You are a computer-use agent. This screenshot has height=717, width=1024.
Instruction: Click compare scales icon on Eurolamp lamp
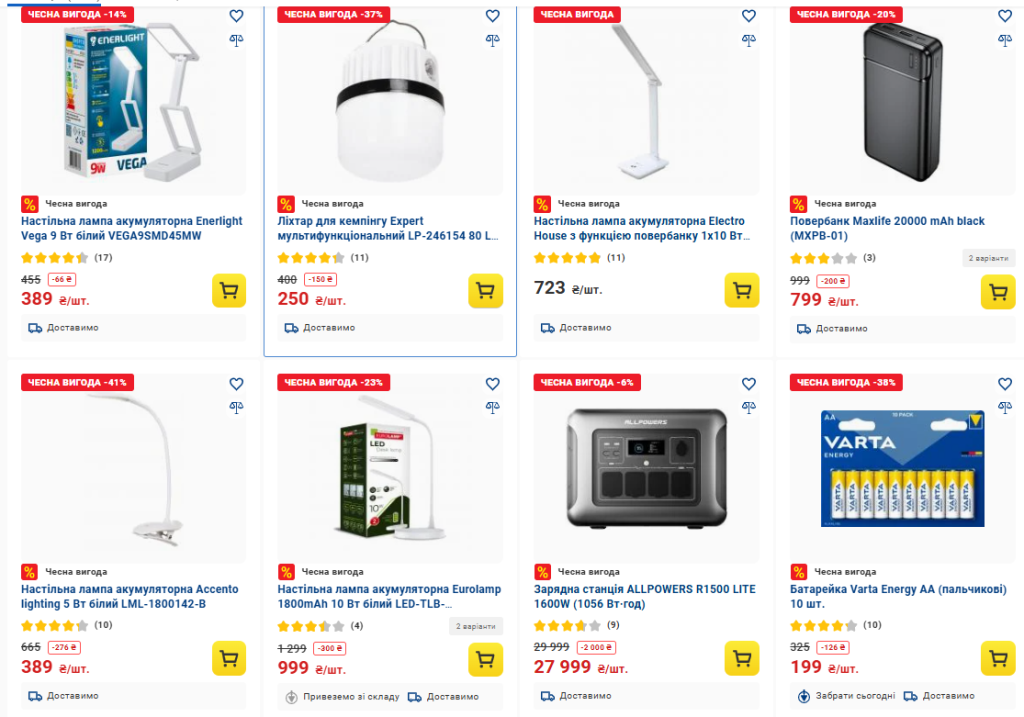tap(492, 408)
